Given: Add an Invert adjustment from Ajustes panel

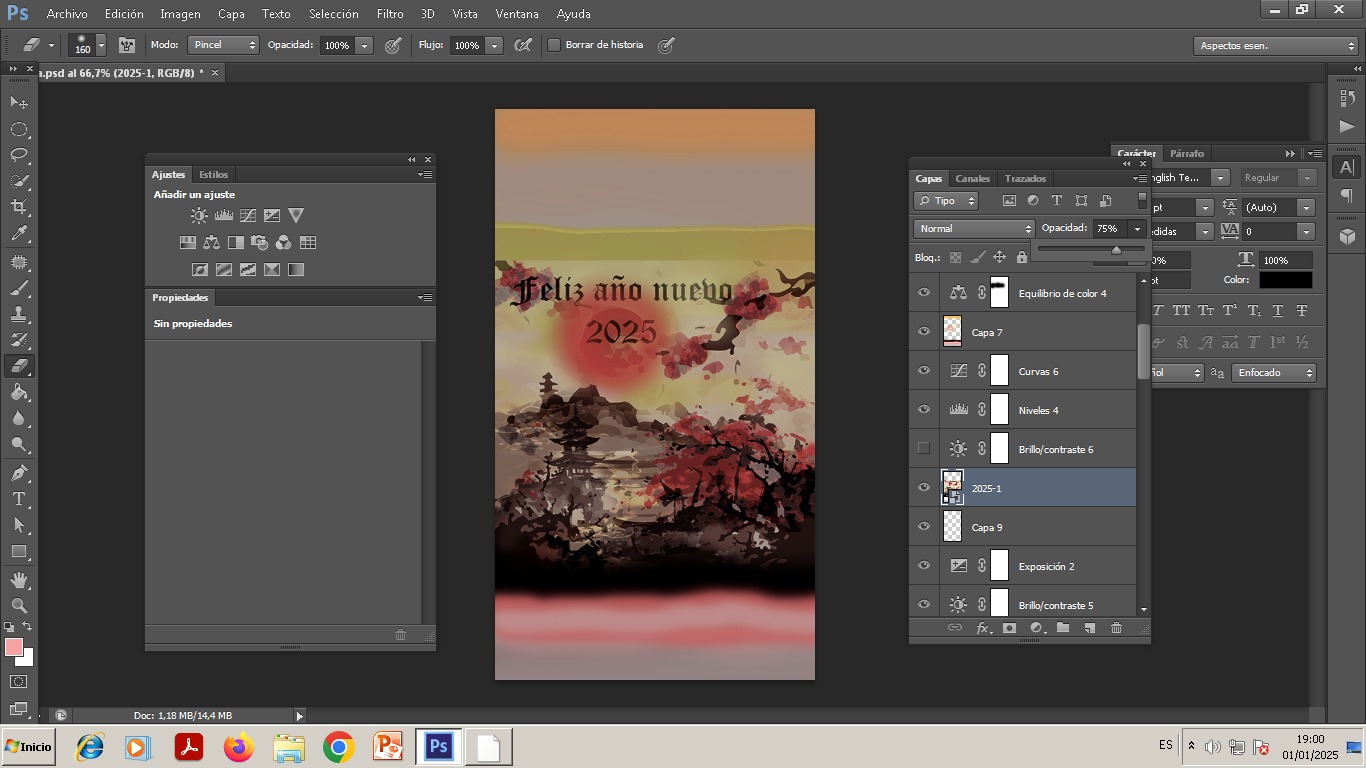Looking at the screenshot, I should click(200, 269).
